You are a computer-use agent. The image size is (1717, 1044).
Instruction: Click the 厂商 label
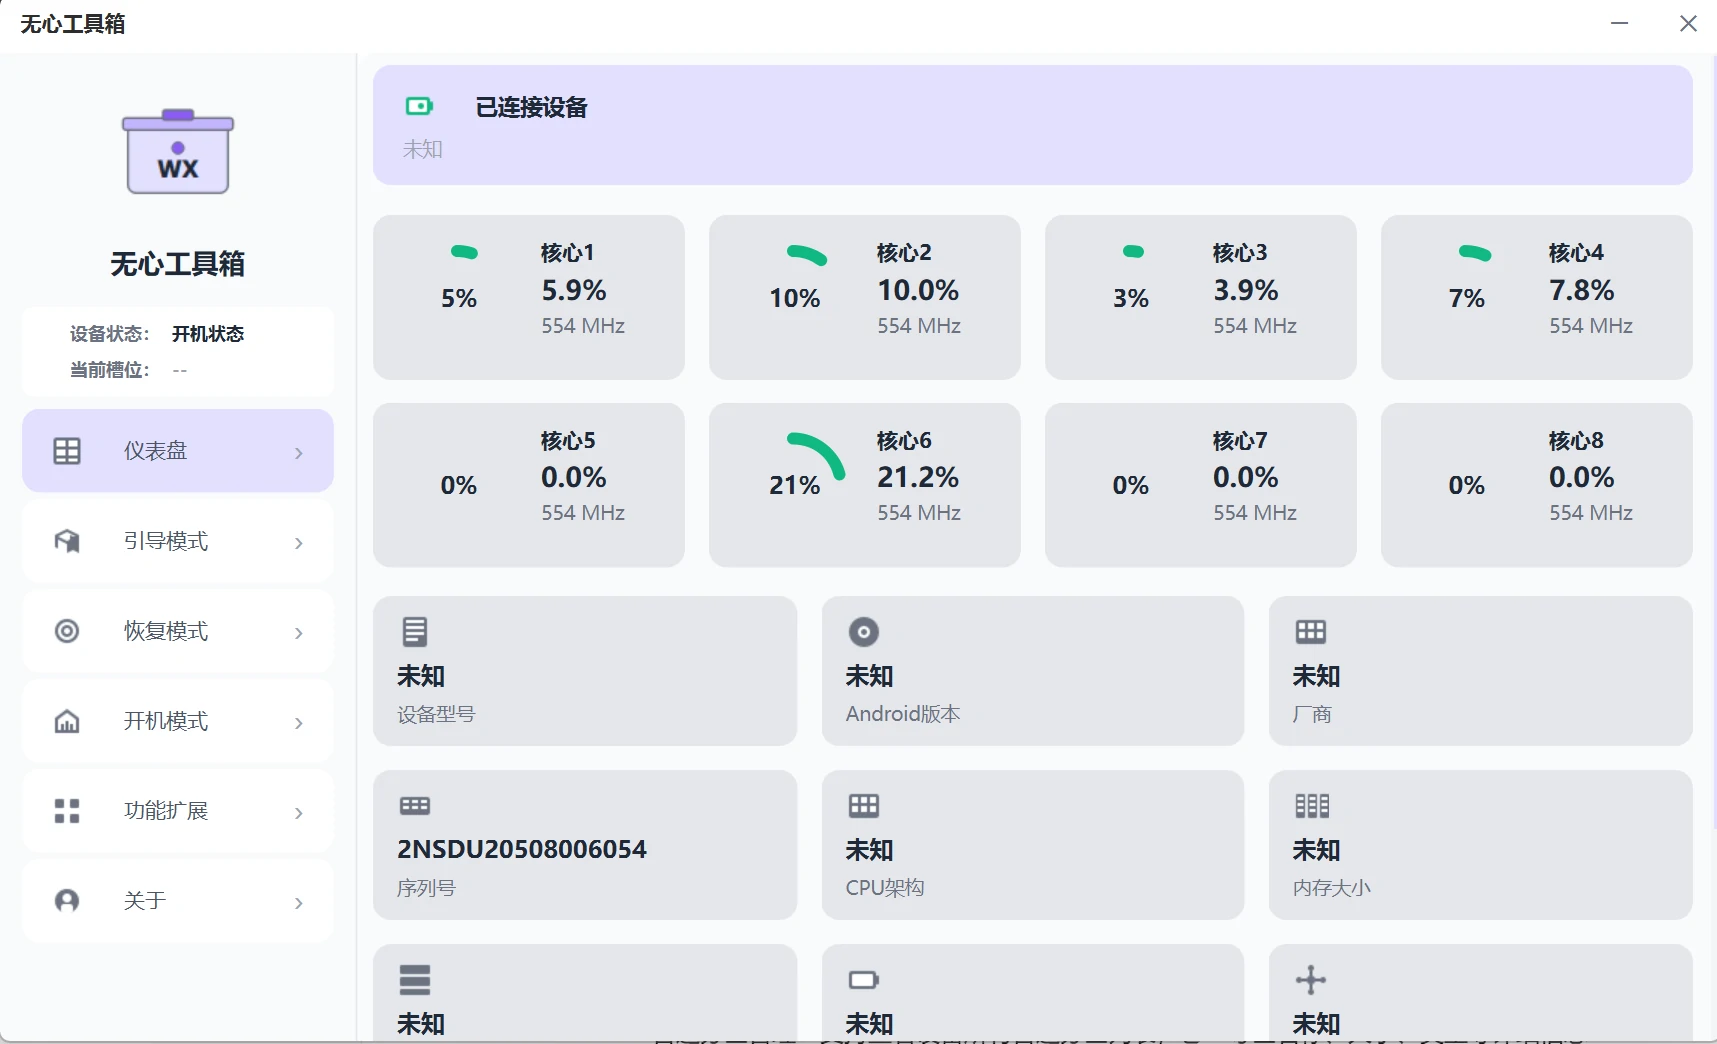pos(1312,714)
